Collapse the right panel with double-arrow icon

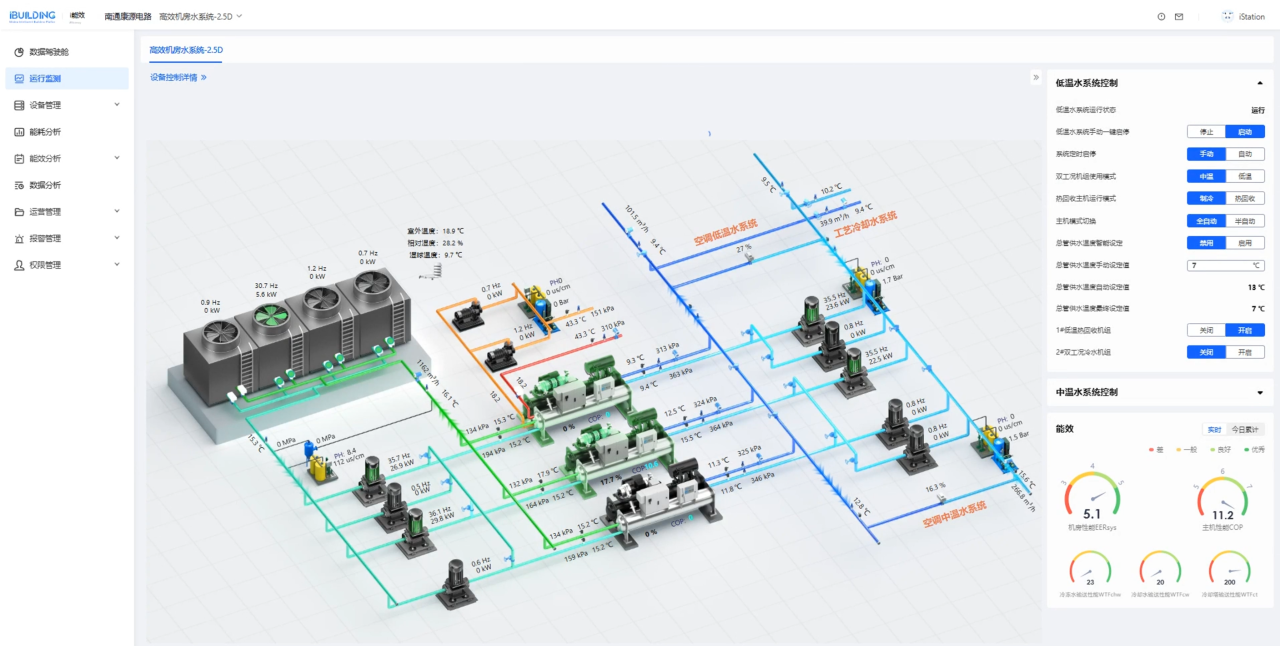(x=1036, y=77)
